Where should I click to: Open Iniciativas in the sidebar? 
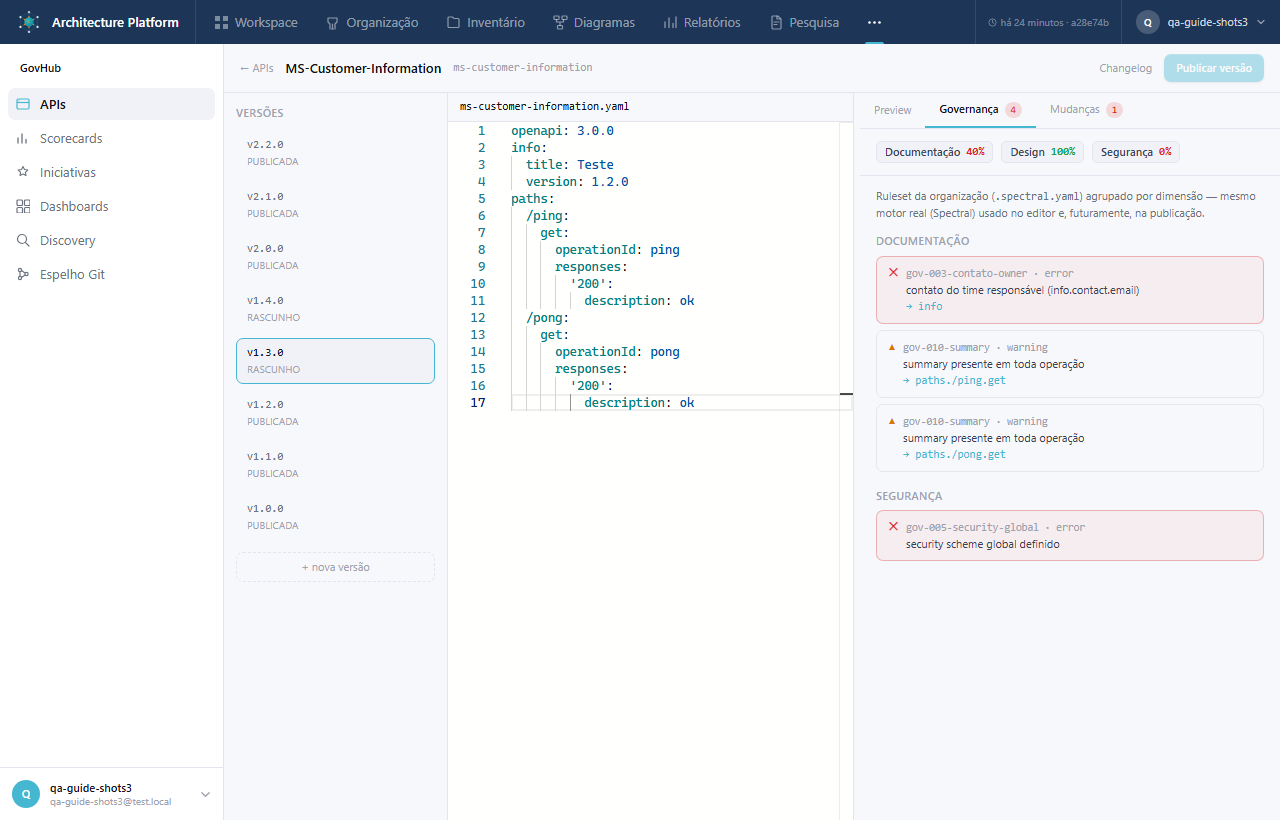pos(111,172)
